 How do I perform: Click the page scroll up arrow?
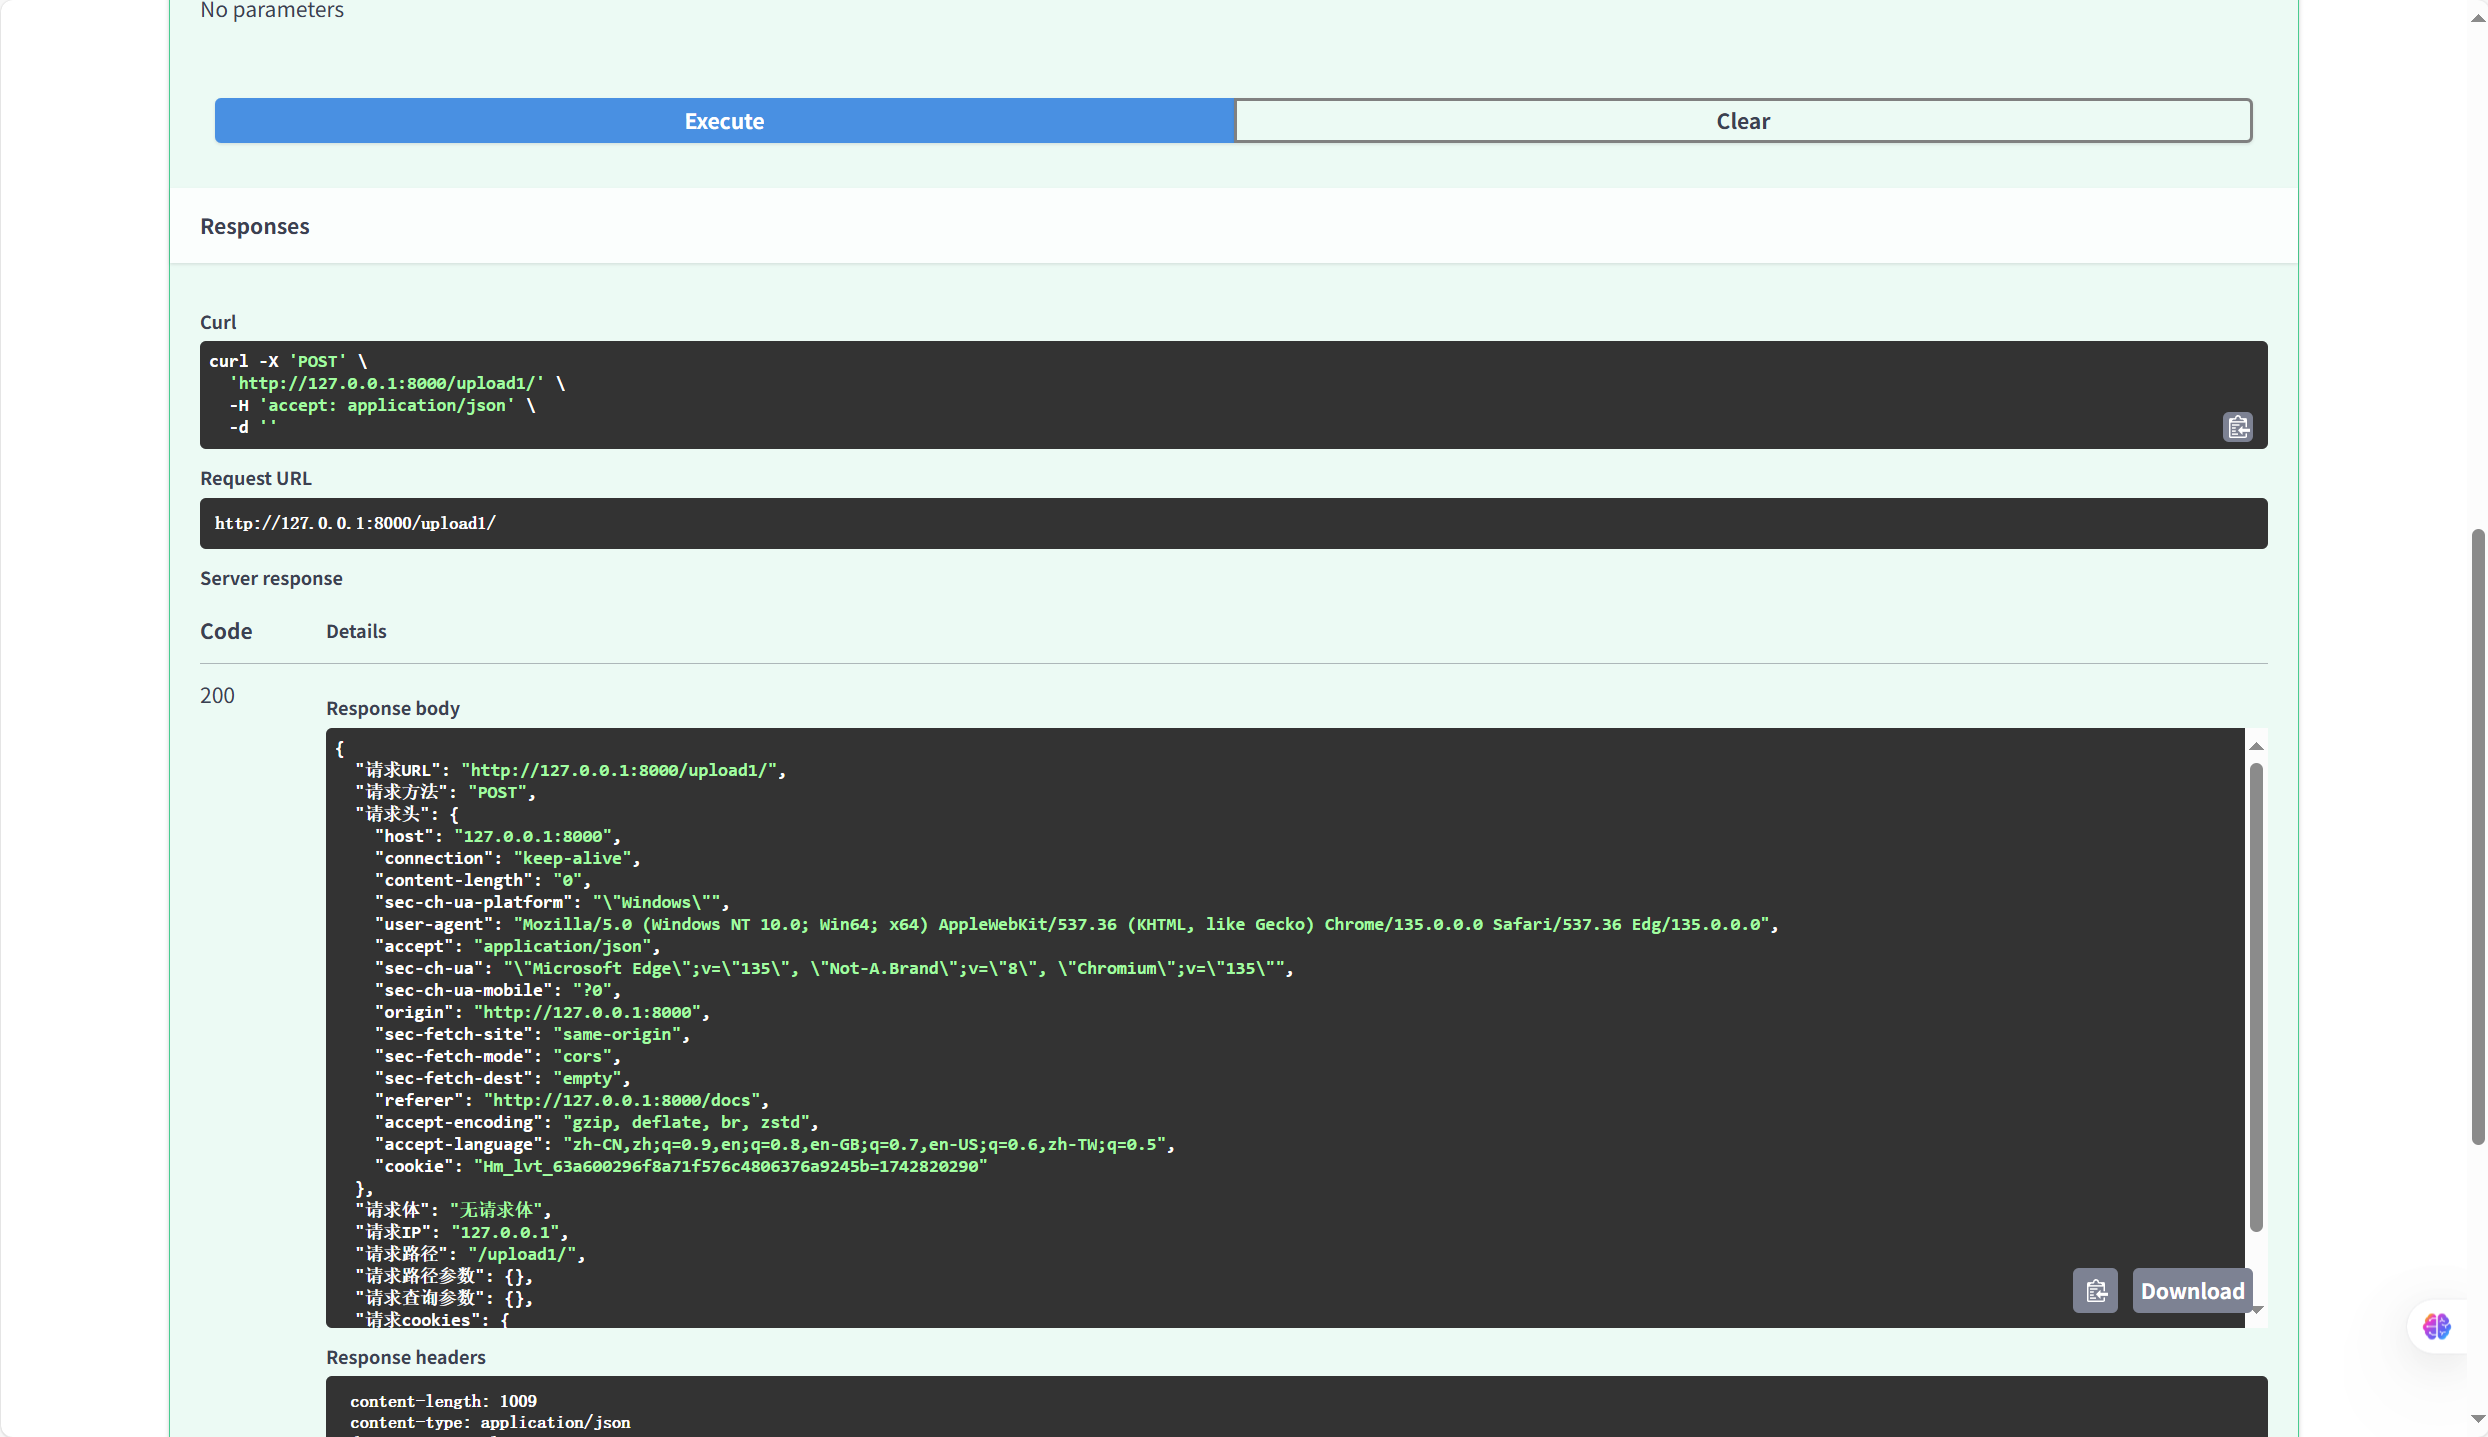click(x=2477, y=18)
